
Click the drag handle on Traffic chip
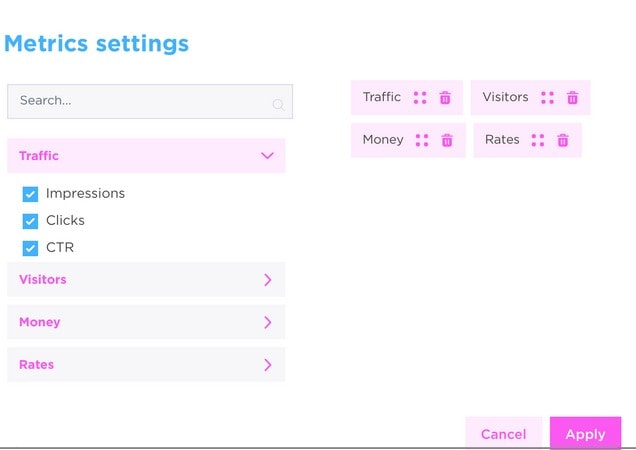[x=420, y=98]
